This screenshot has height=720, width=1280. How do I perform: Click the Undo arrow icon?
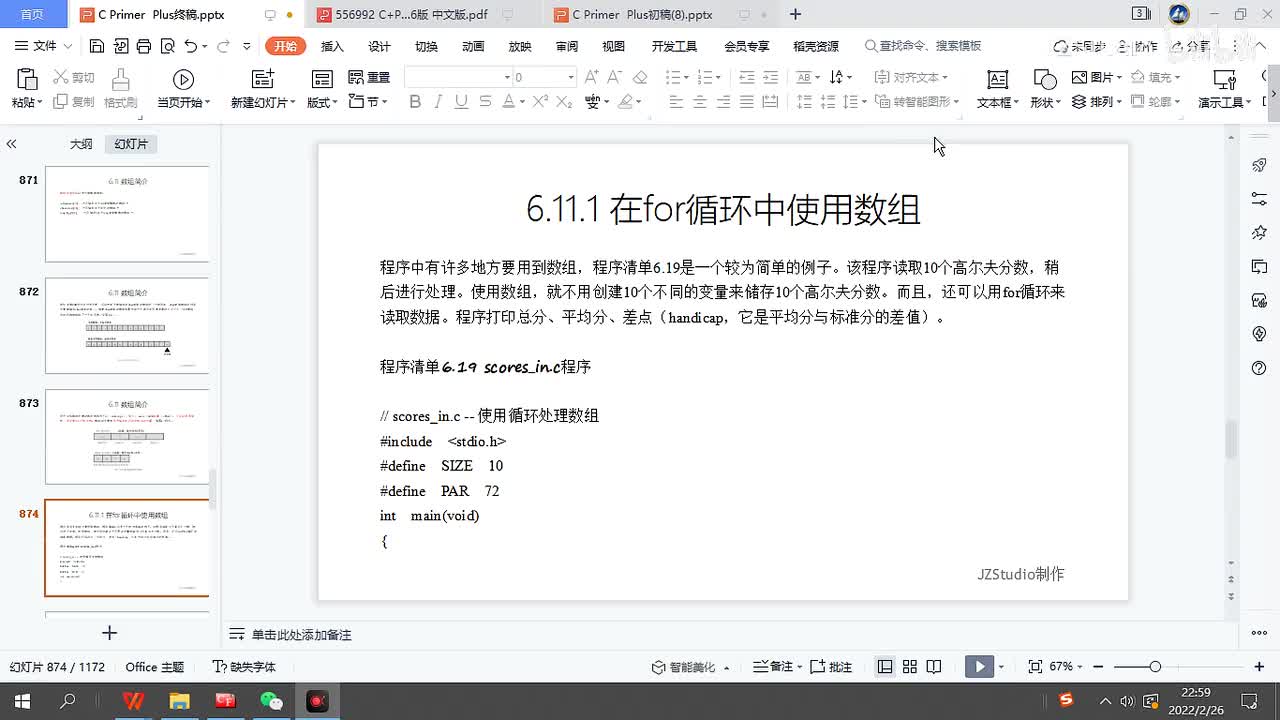(190, 46)
